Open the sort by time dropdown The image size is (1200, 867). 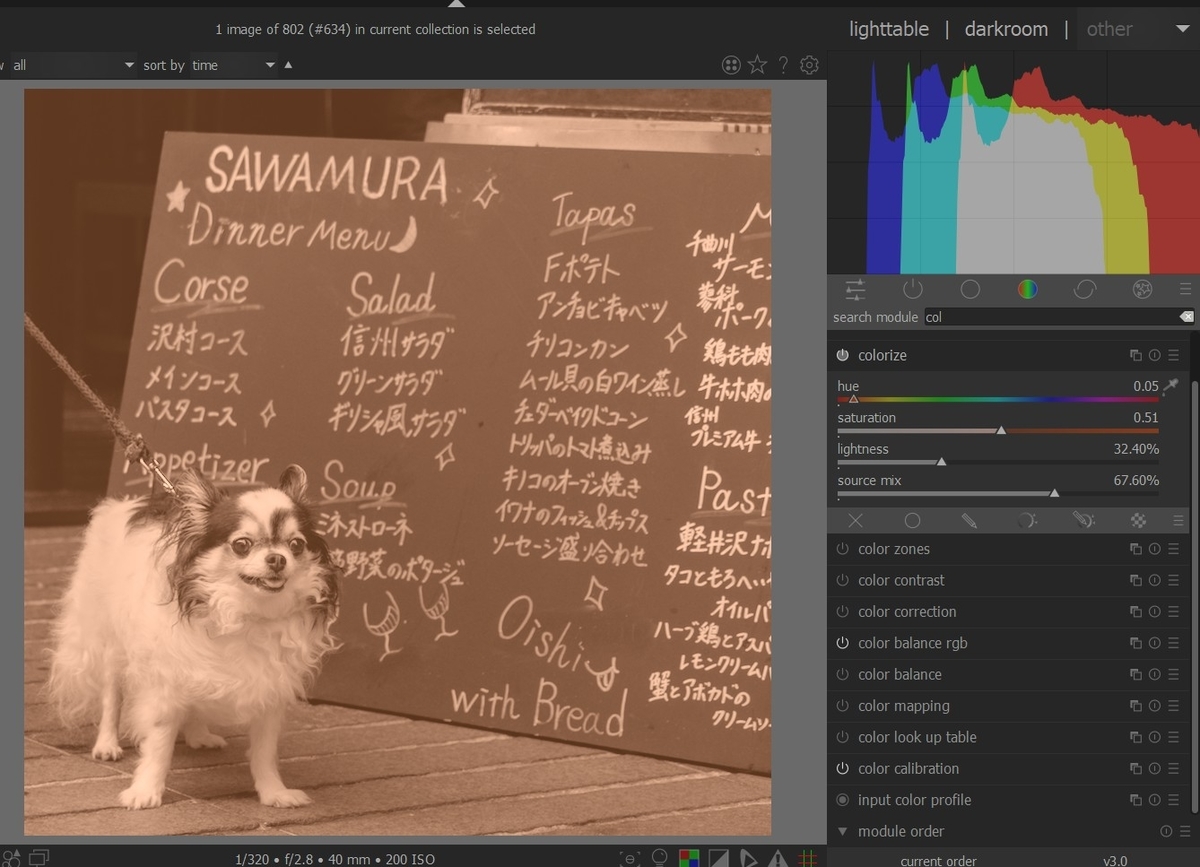click(x=234, y=65)
